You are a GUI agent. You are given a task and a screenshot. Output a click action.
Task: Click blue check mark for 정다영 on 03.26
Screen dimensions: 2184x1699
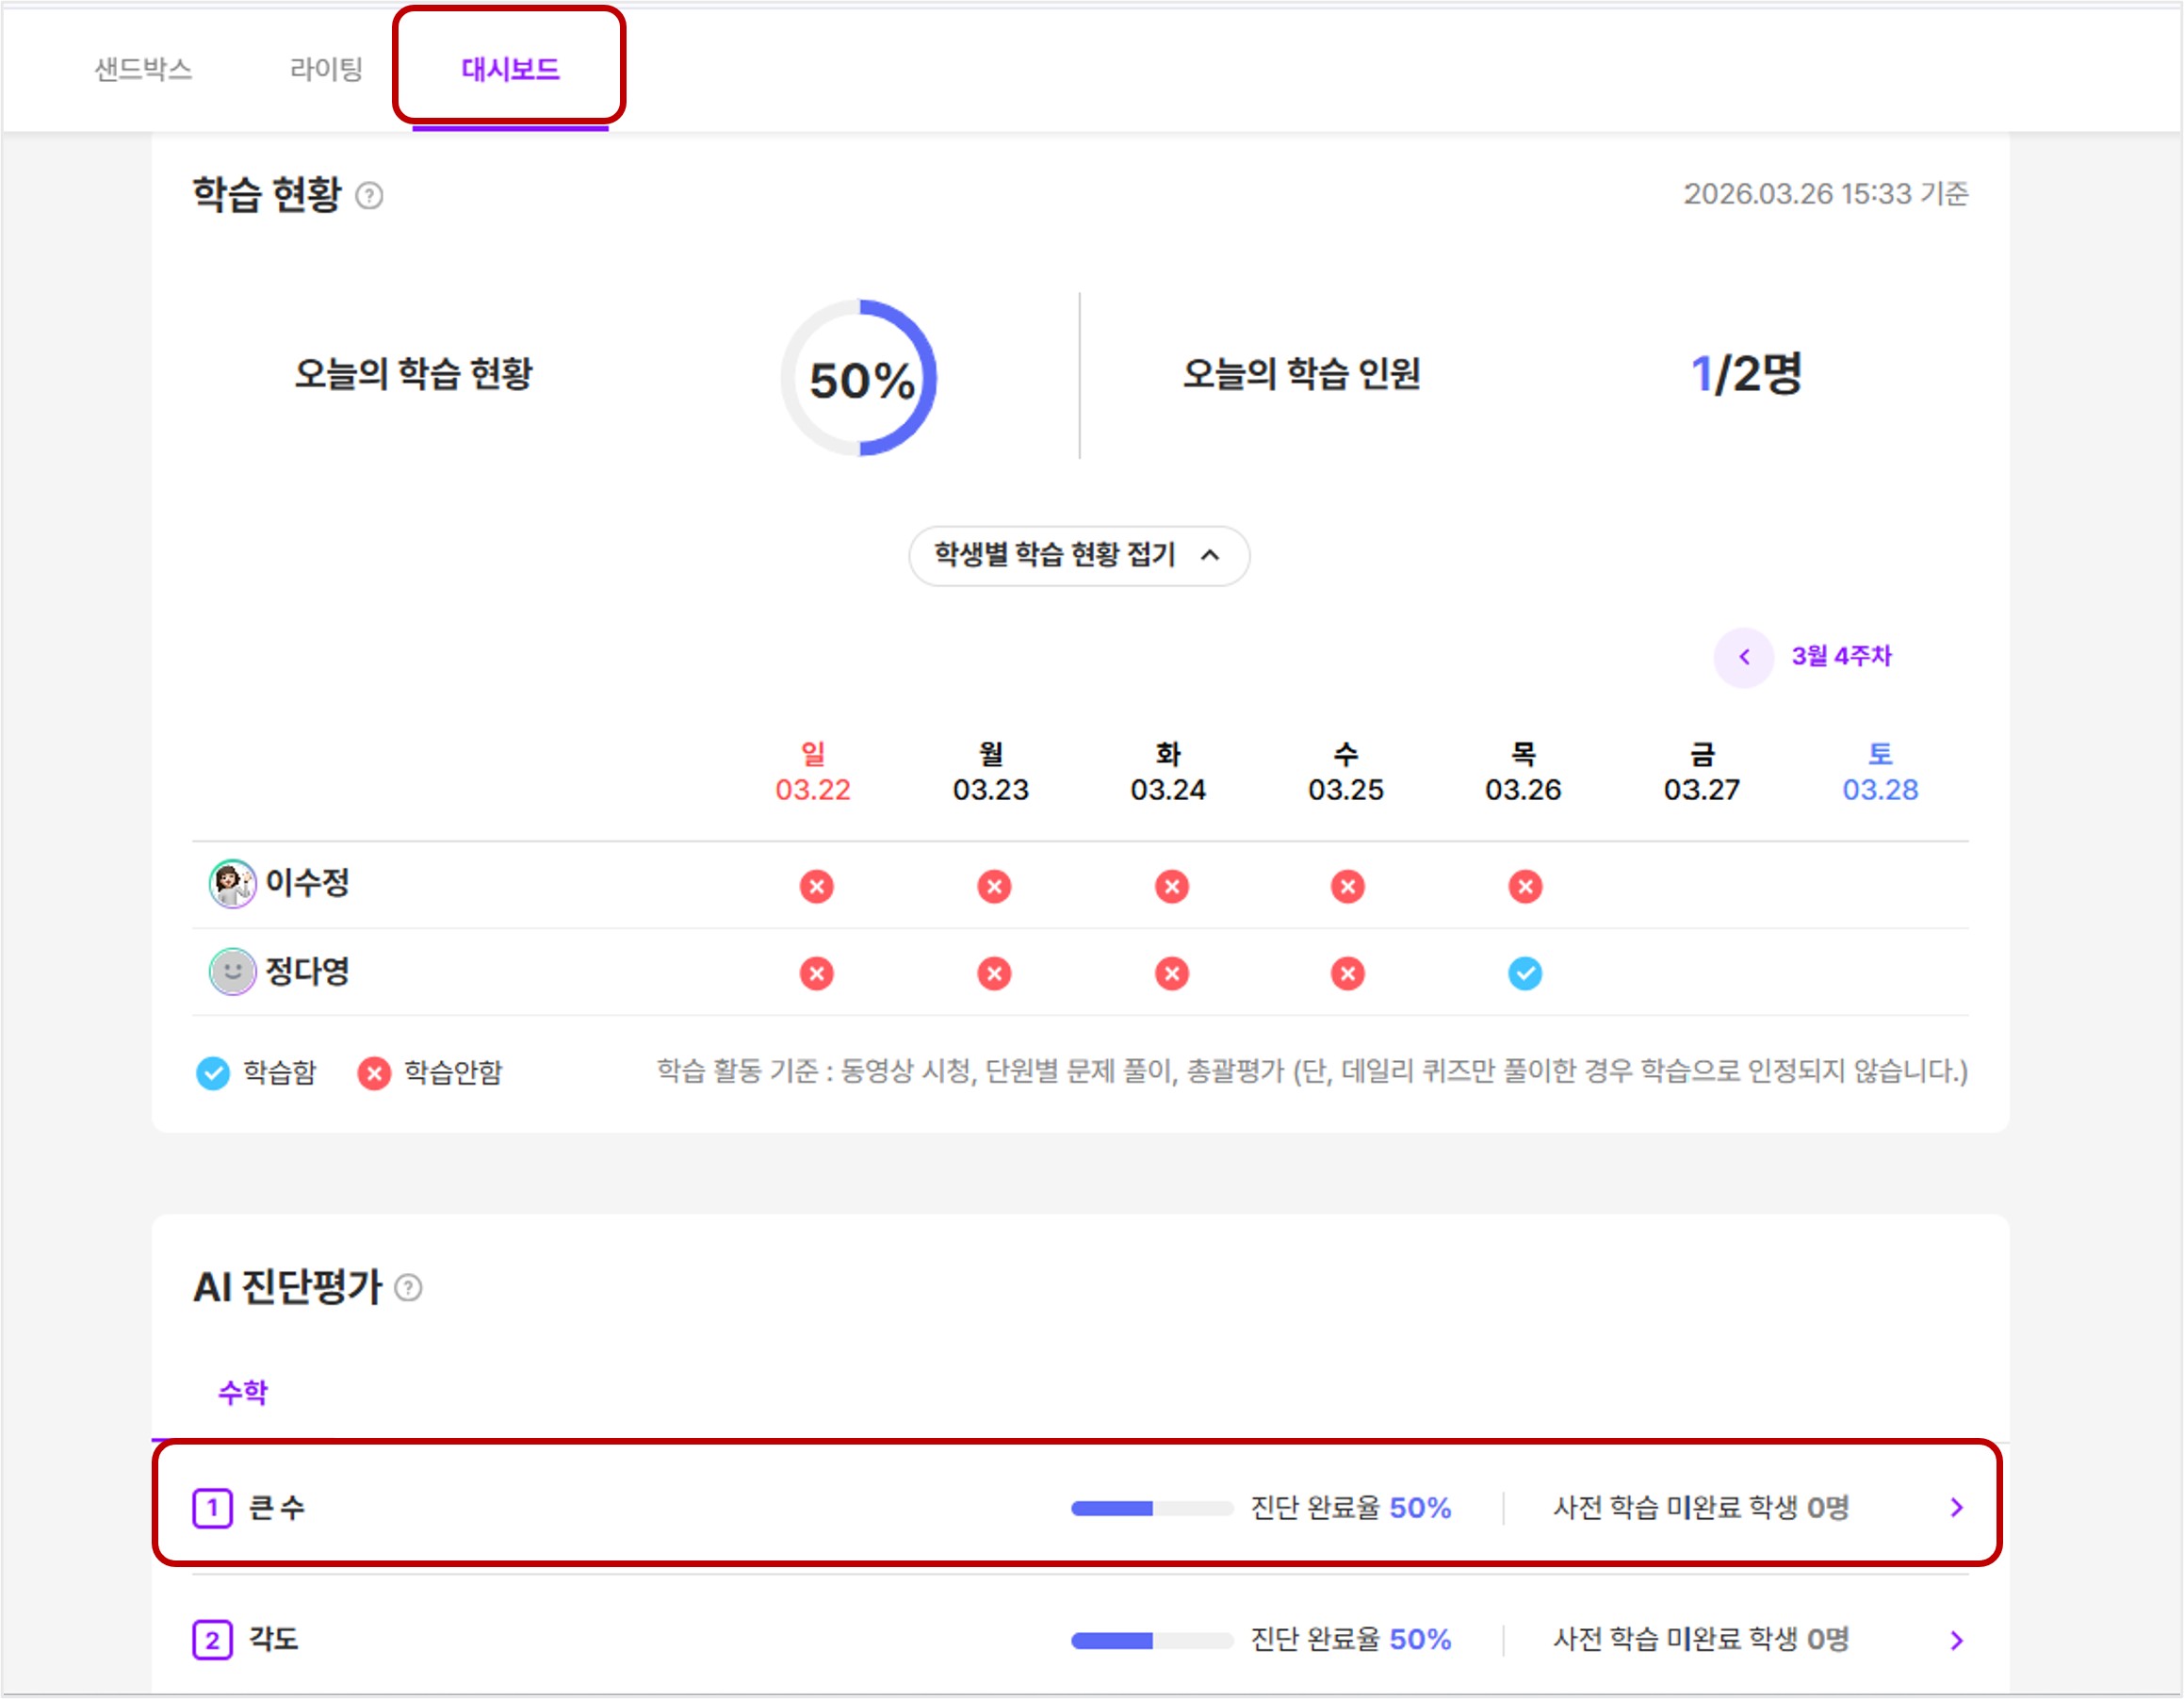click(1525, 973)
